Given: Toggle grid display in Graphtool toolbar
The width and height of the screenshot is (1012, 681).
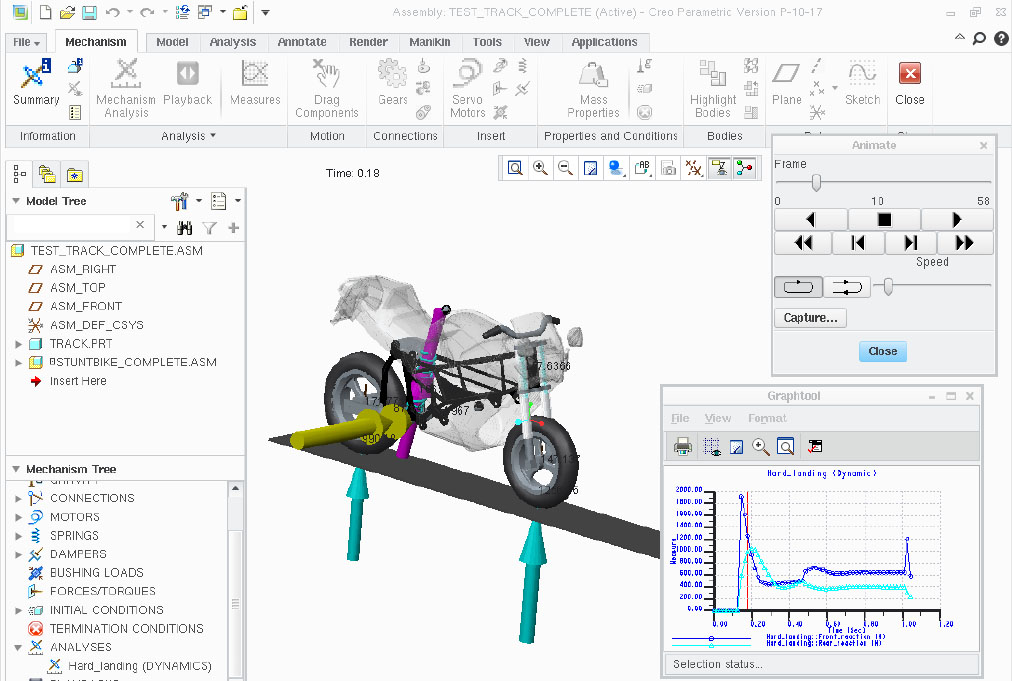Looking at the screenshot, I should coord(712,446).
